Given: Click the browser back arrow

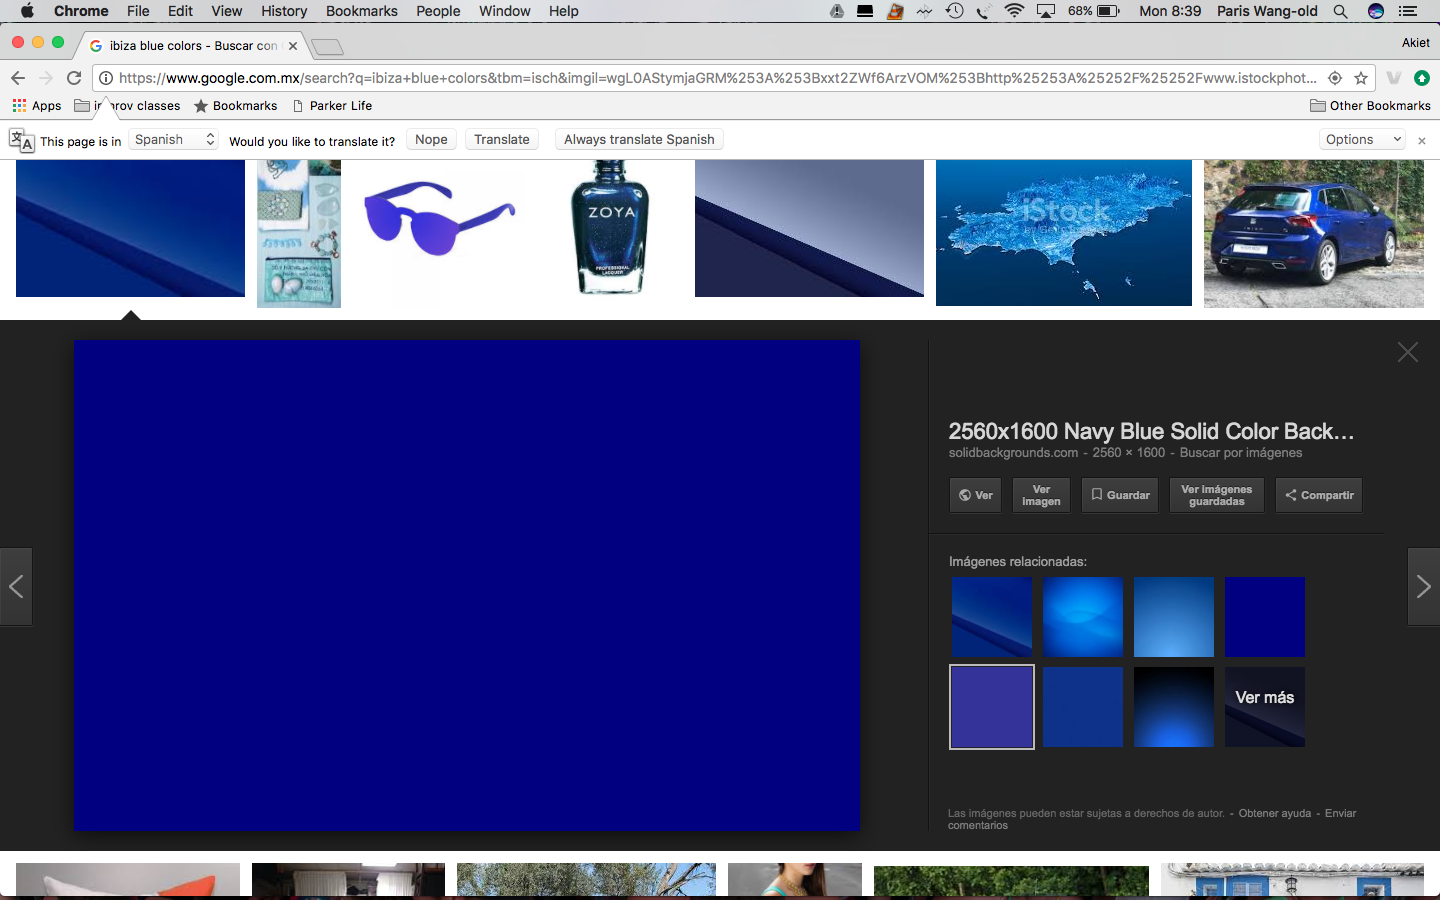Looking at the screenshot, I should pyautogui.click(x=18, y=78).
